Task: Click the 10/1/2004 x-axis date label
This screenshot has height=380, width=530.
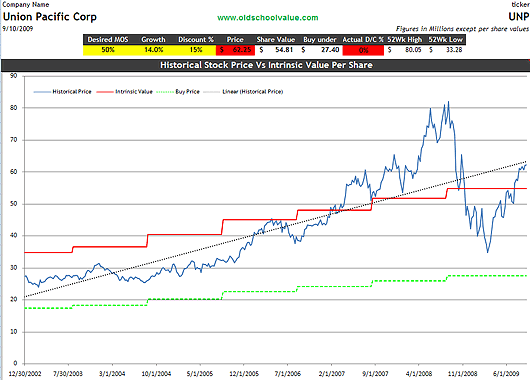Action: [156, 374]
